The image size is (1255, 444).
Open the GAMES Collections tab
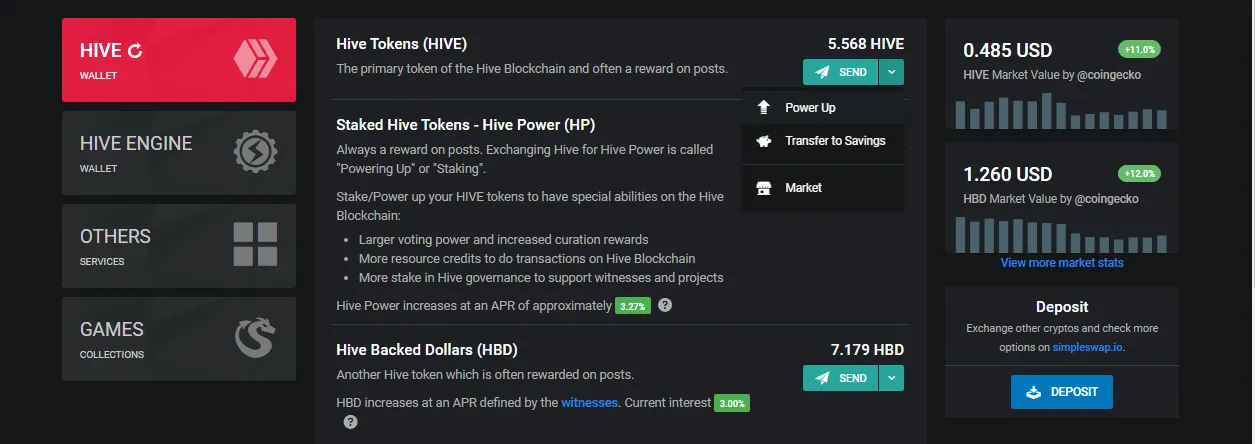(x=179, y=339)
